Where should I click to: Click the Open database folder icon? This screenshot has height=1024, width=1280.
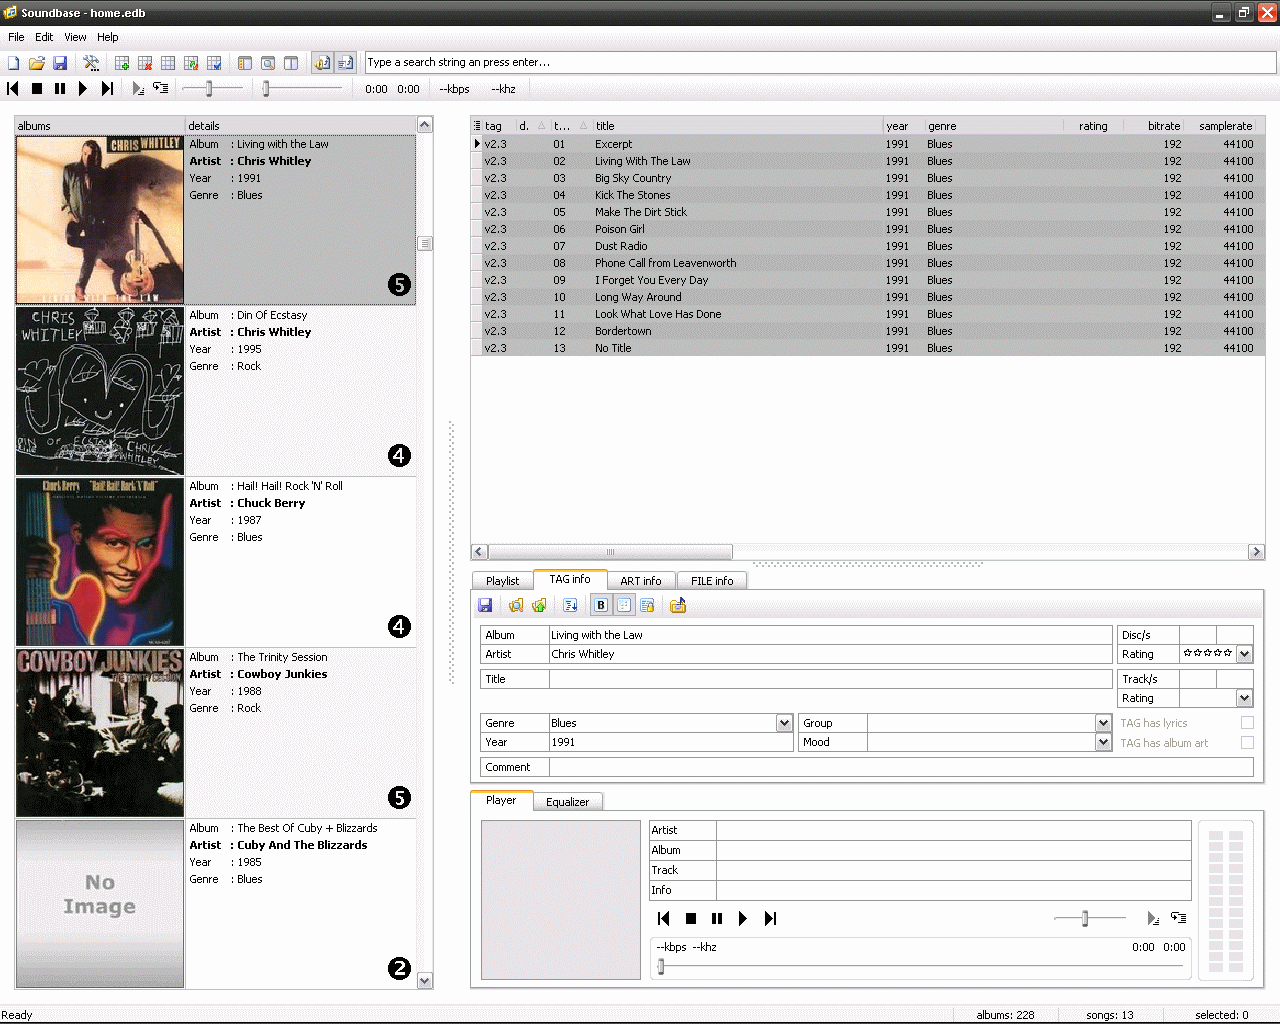(x=37, y=63)
